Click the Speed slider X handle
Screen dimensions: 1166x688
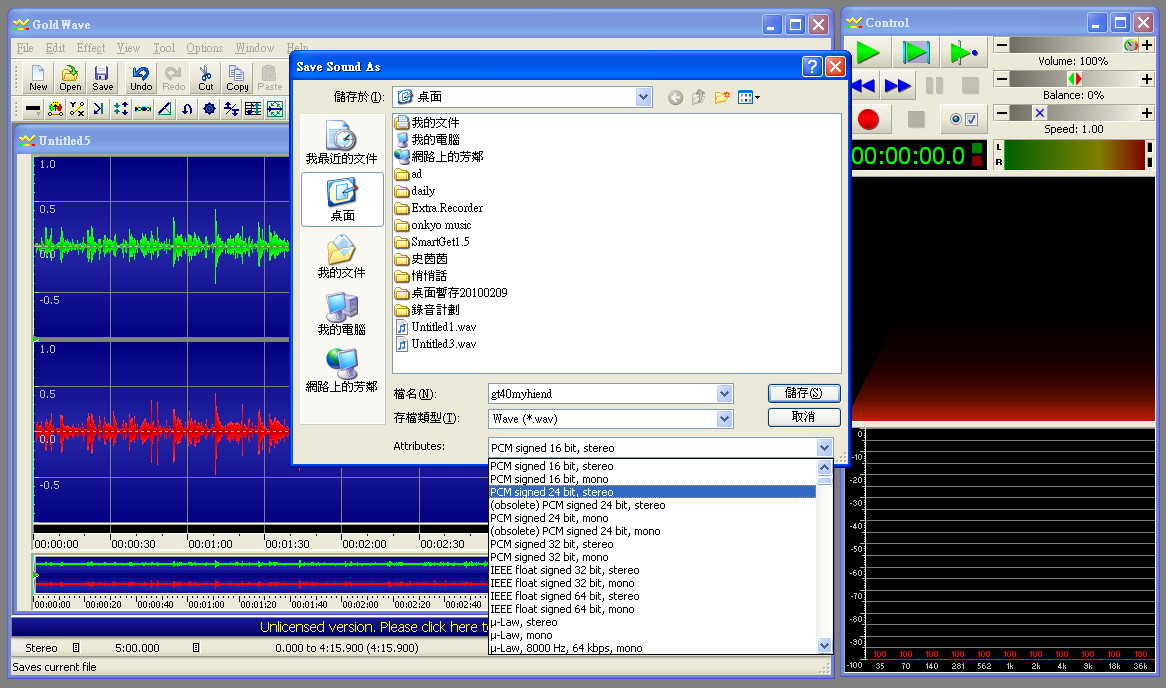tap(1040, 113)
